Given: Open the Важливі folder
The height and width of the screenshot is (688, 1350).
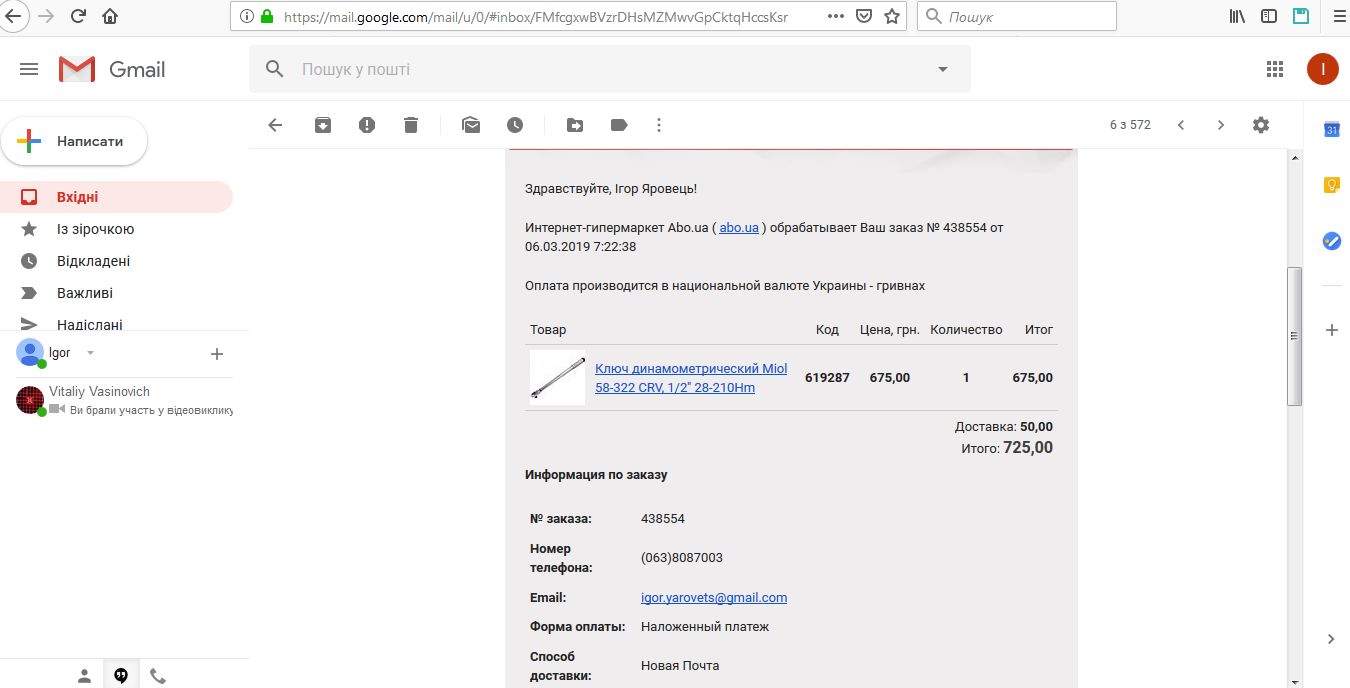Looking at the screenshot, I should (116, 293).
